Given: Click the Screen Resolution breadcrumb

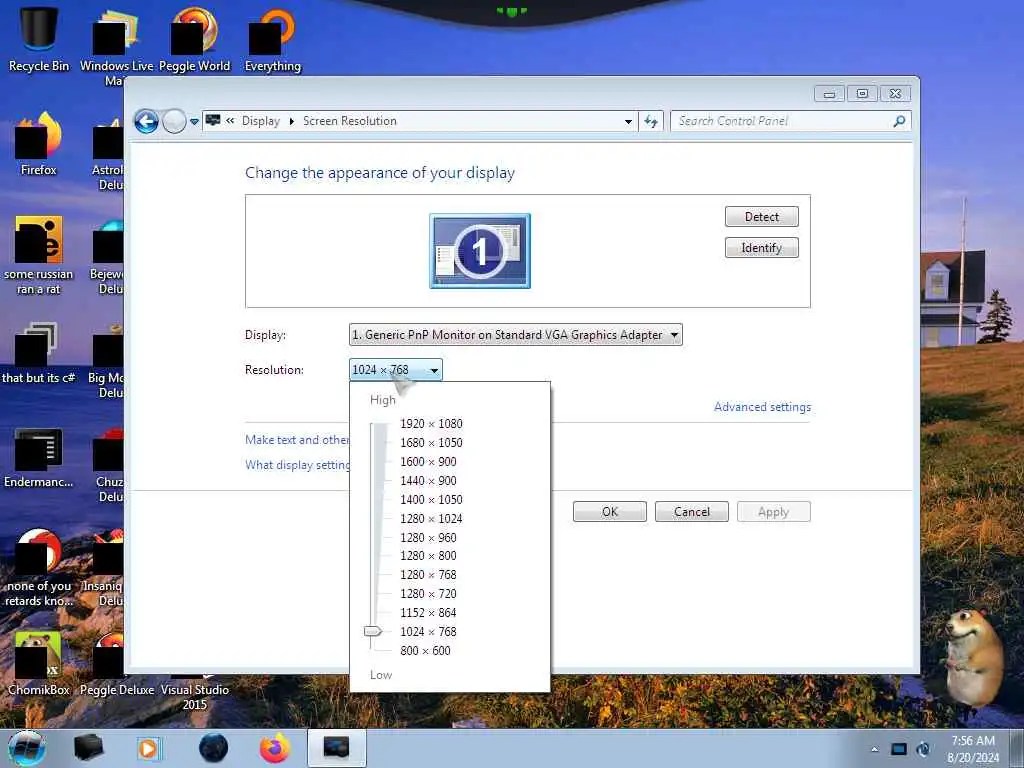Looking at the screenshot, I should pyautogui.click(x=349, y=121).
